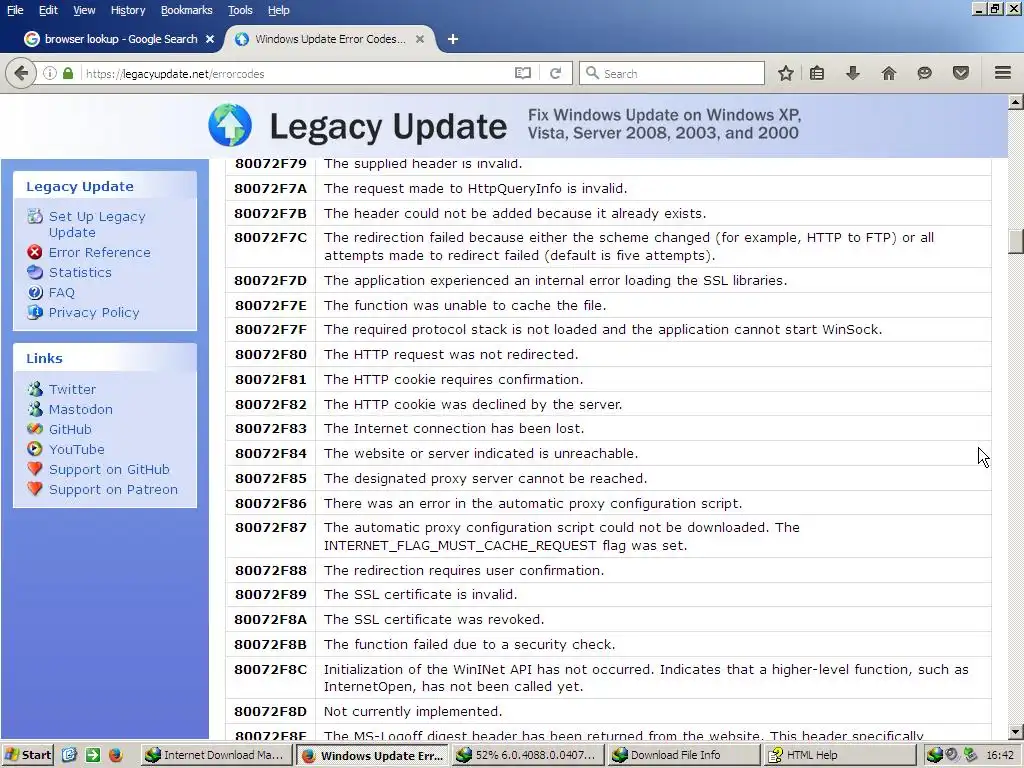
Task: Open the Pocket toolbar icon
Action: coord(961,73)
